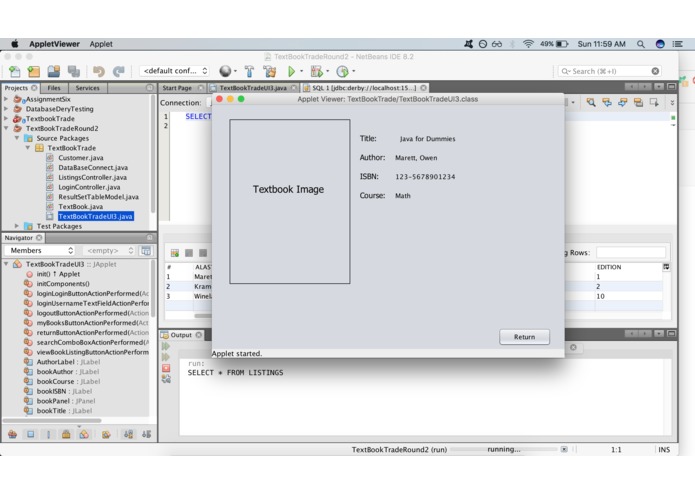The image size is (695, 494).
Task: Click the green Run Project arrow
Action: point(291,71)
